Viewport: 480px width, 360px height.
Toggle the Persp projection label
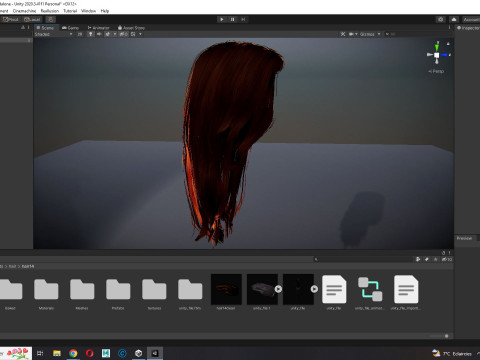point(436,71)
